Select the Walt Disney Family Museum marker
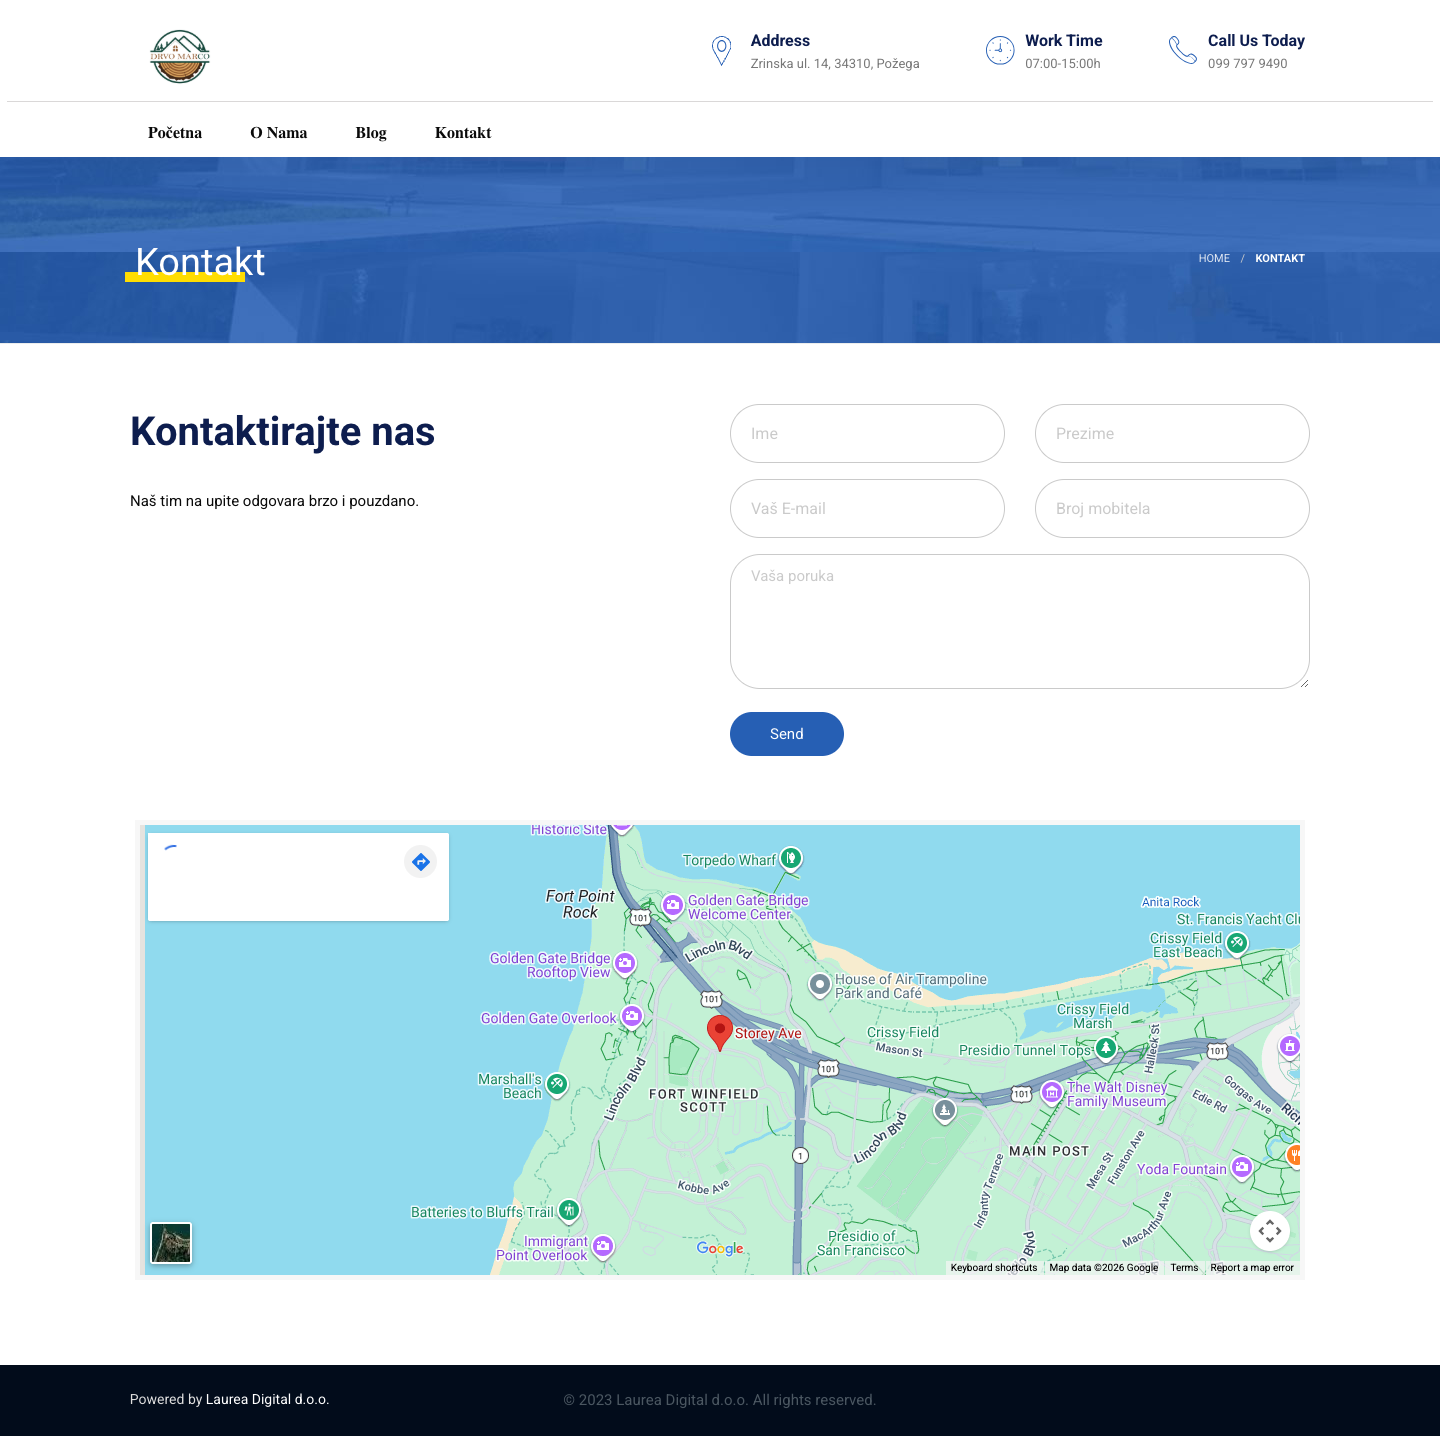 click(x=1052, y=1093)
